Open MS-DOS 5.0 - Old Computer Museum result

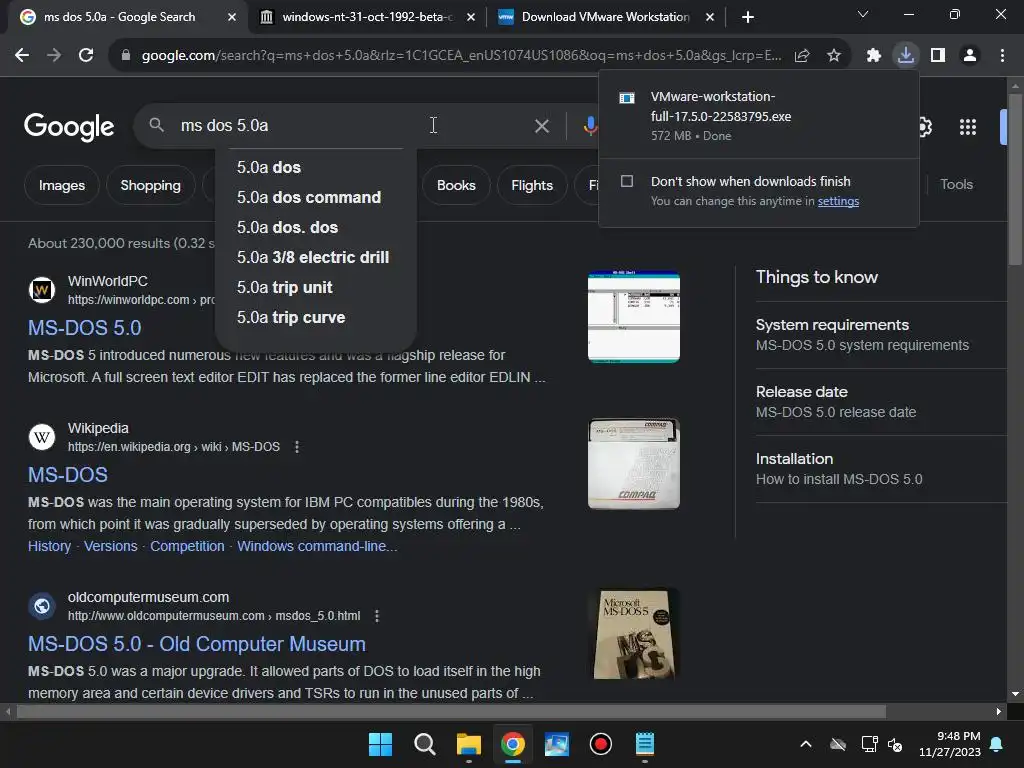click(197, 644)
